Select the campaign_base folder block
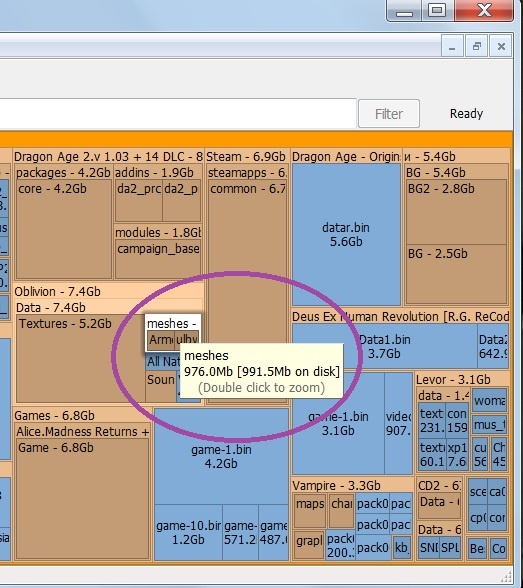523x588 pixels. (158, 260)
